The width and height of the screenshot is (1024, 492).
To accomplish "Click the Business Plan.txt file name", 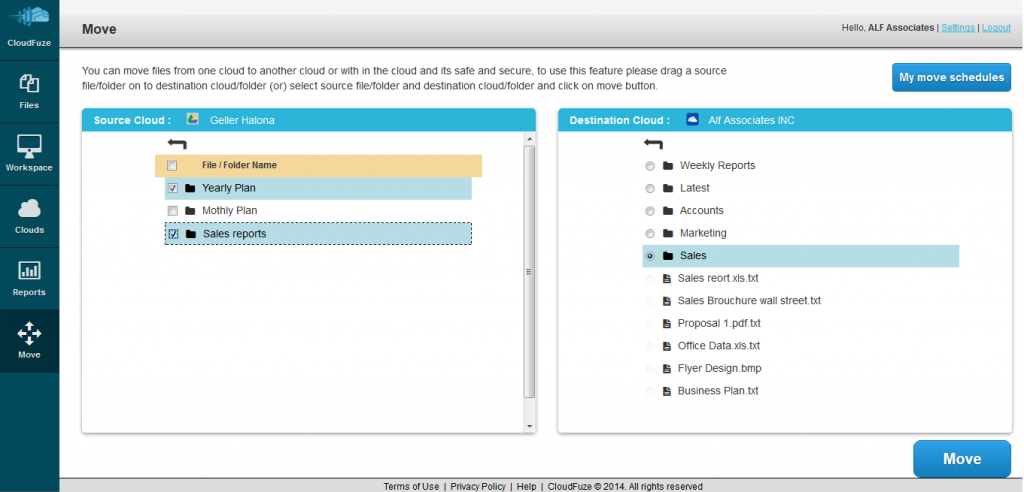I will pyautogui.click(x=718, y=391).
